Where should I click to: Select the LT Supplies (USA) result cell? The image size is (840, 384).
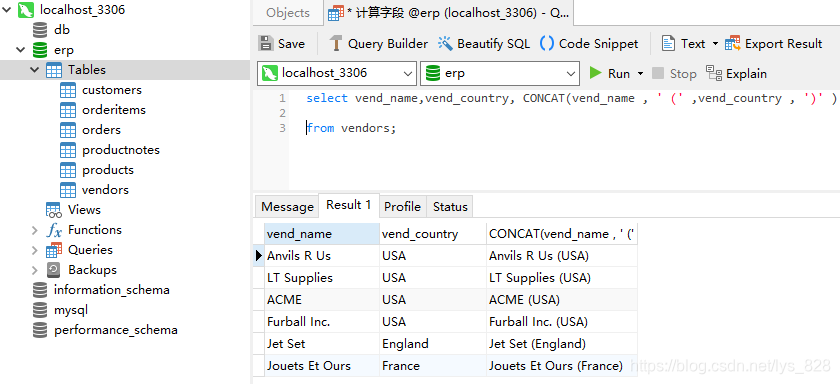click(x=562, y=278)
